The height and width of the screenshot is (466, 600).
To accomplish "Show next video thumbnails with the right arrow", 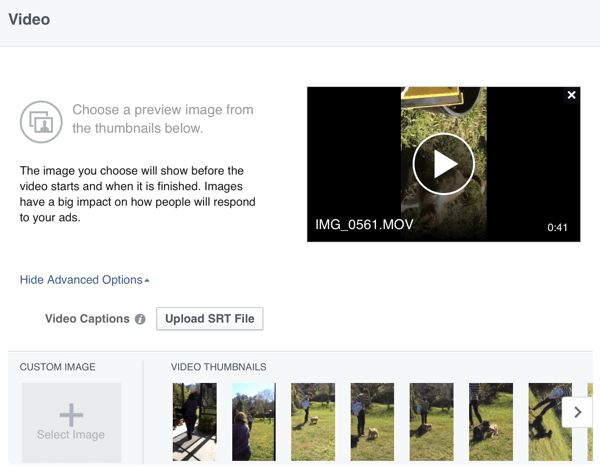I will pyautogui.click(x=576, y=413).
